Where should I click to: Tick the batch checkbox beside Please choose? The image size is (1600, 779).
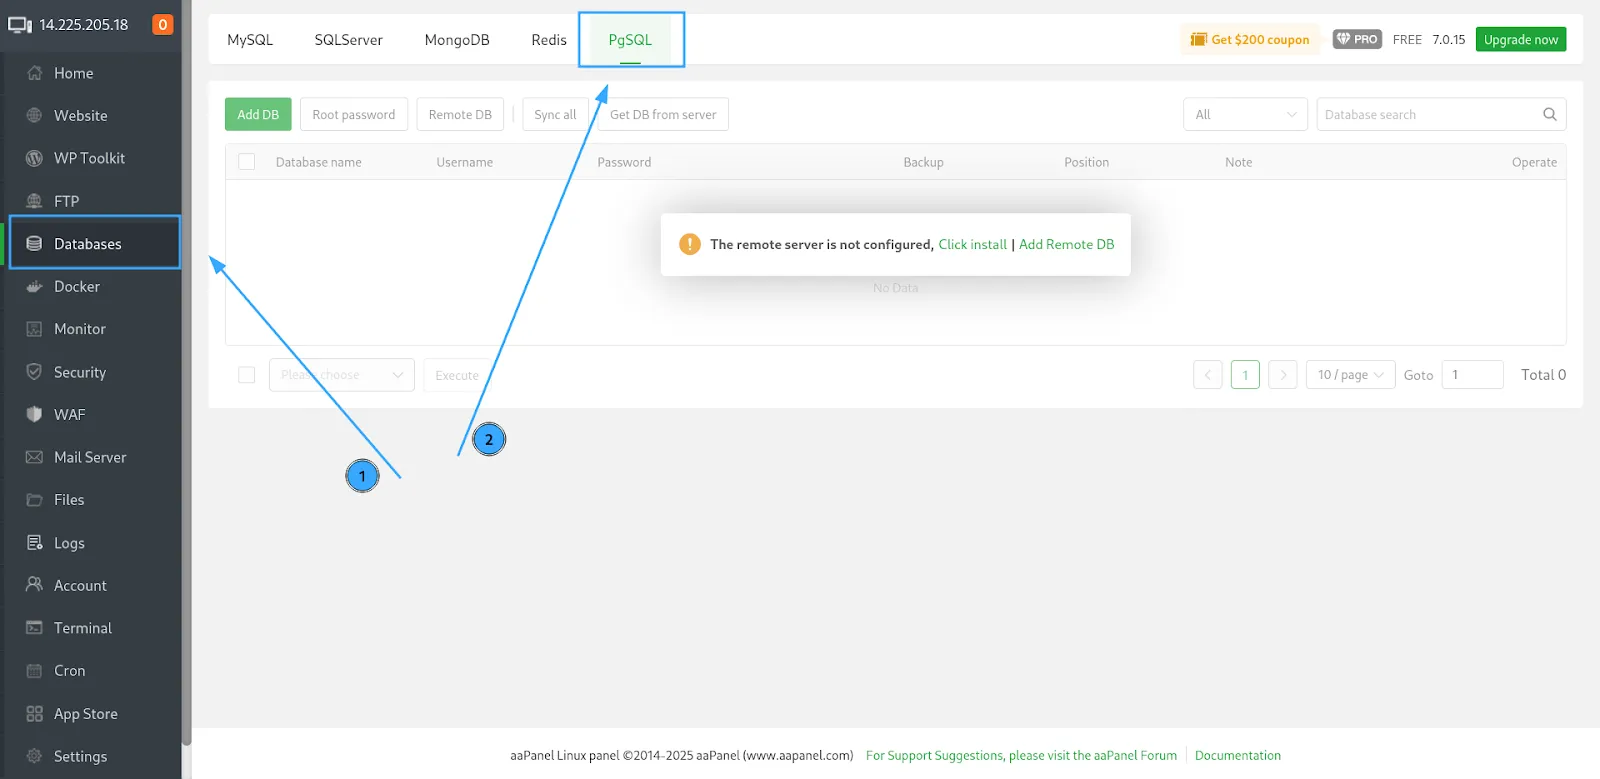[247, 375]
